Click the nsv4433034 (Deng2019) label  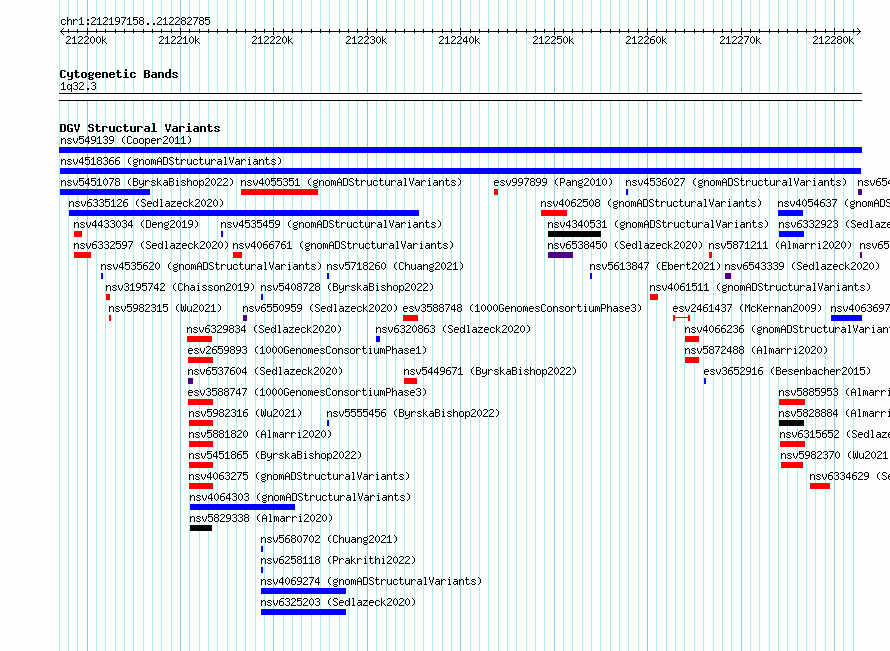click(136, 224)
